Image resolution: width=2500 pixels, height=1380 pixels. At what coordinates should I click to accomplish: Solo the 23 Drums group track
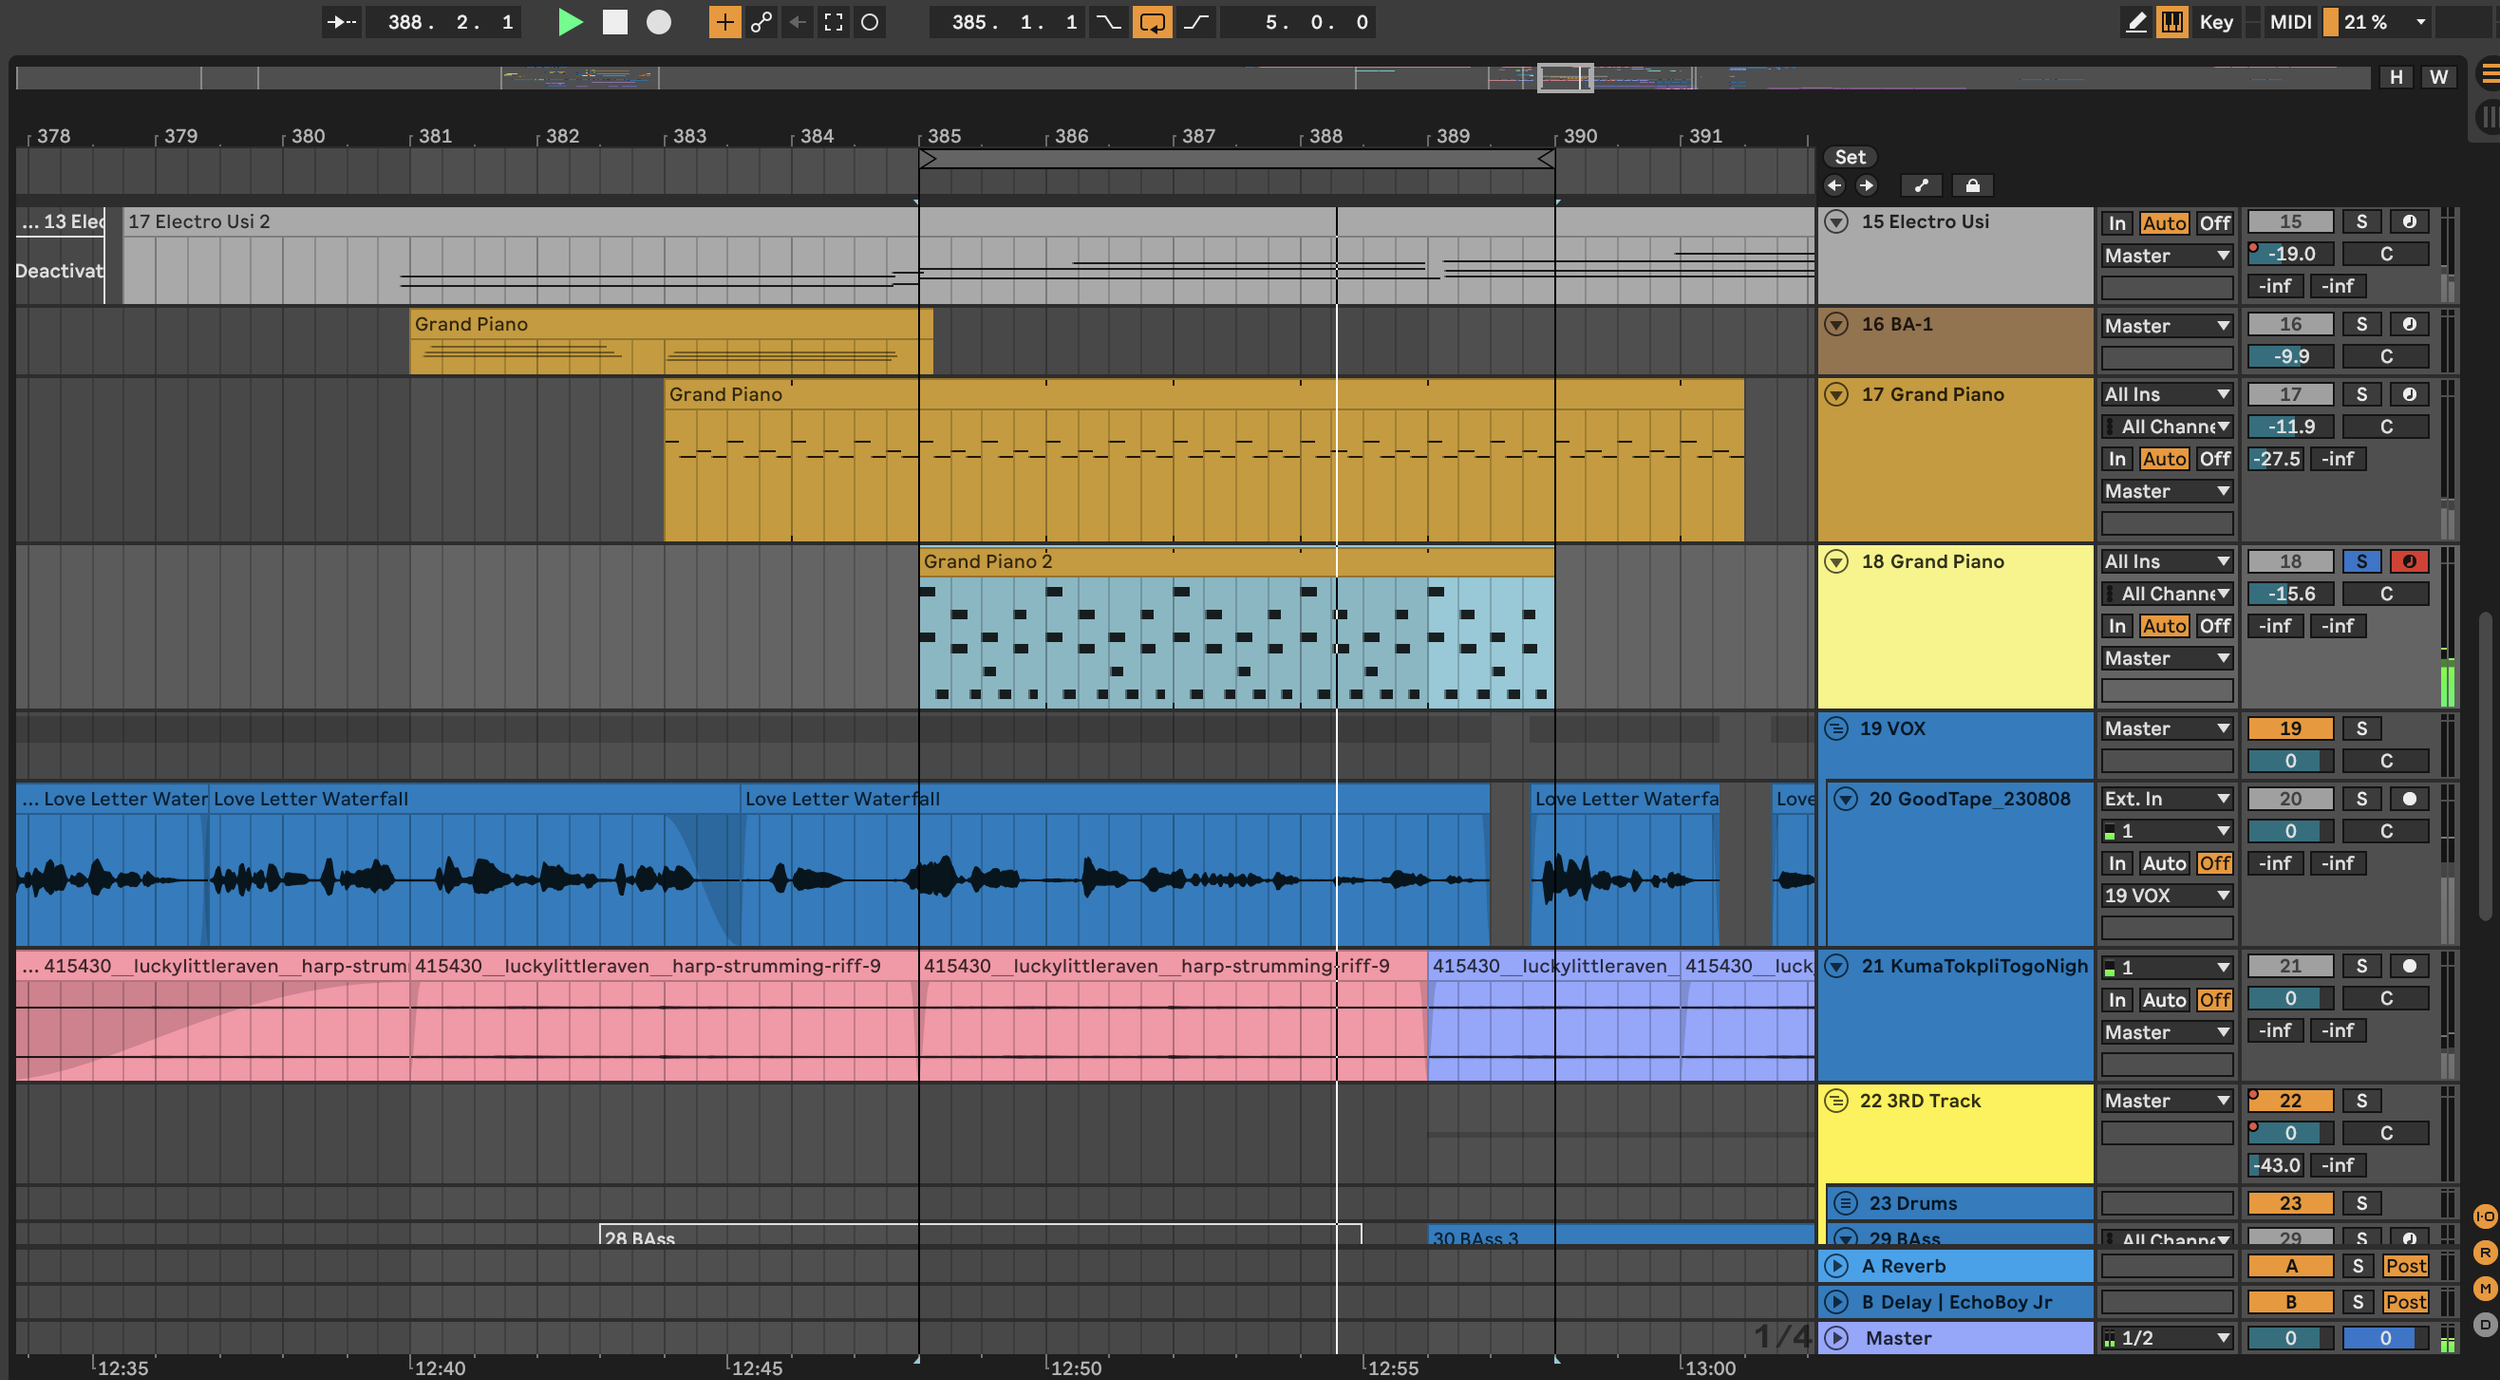[x=2361, y=1203]
